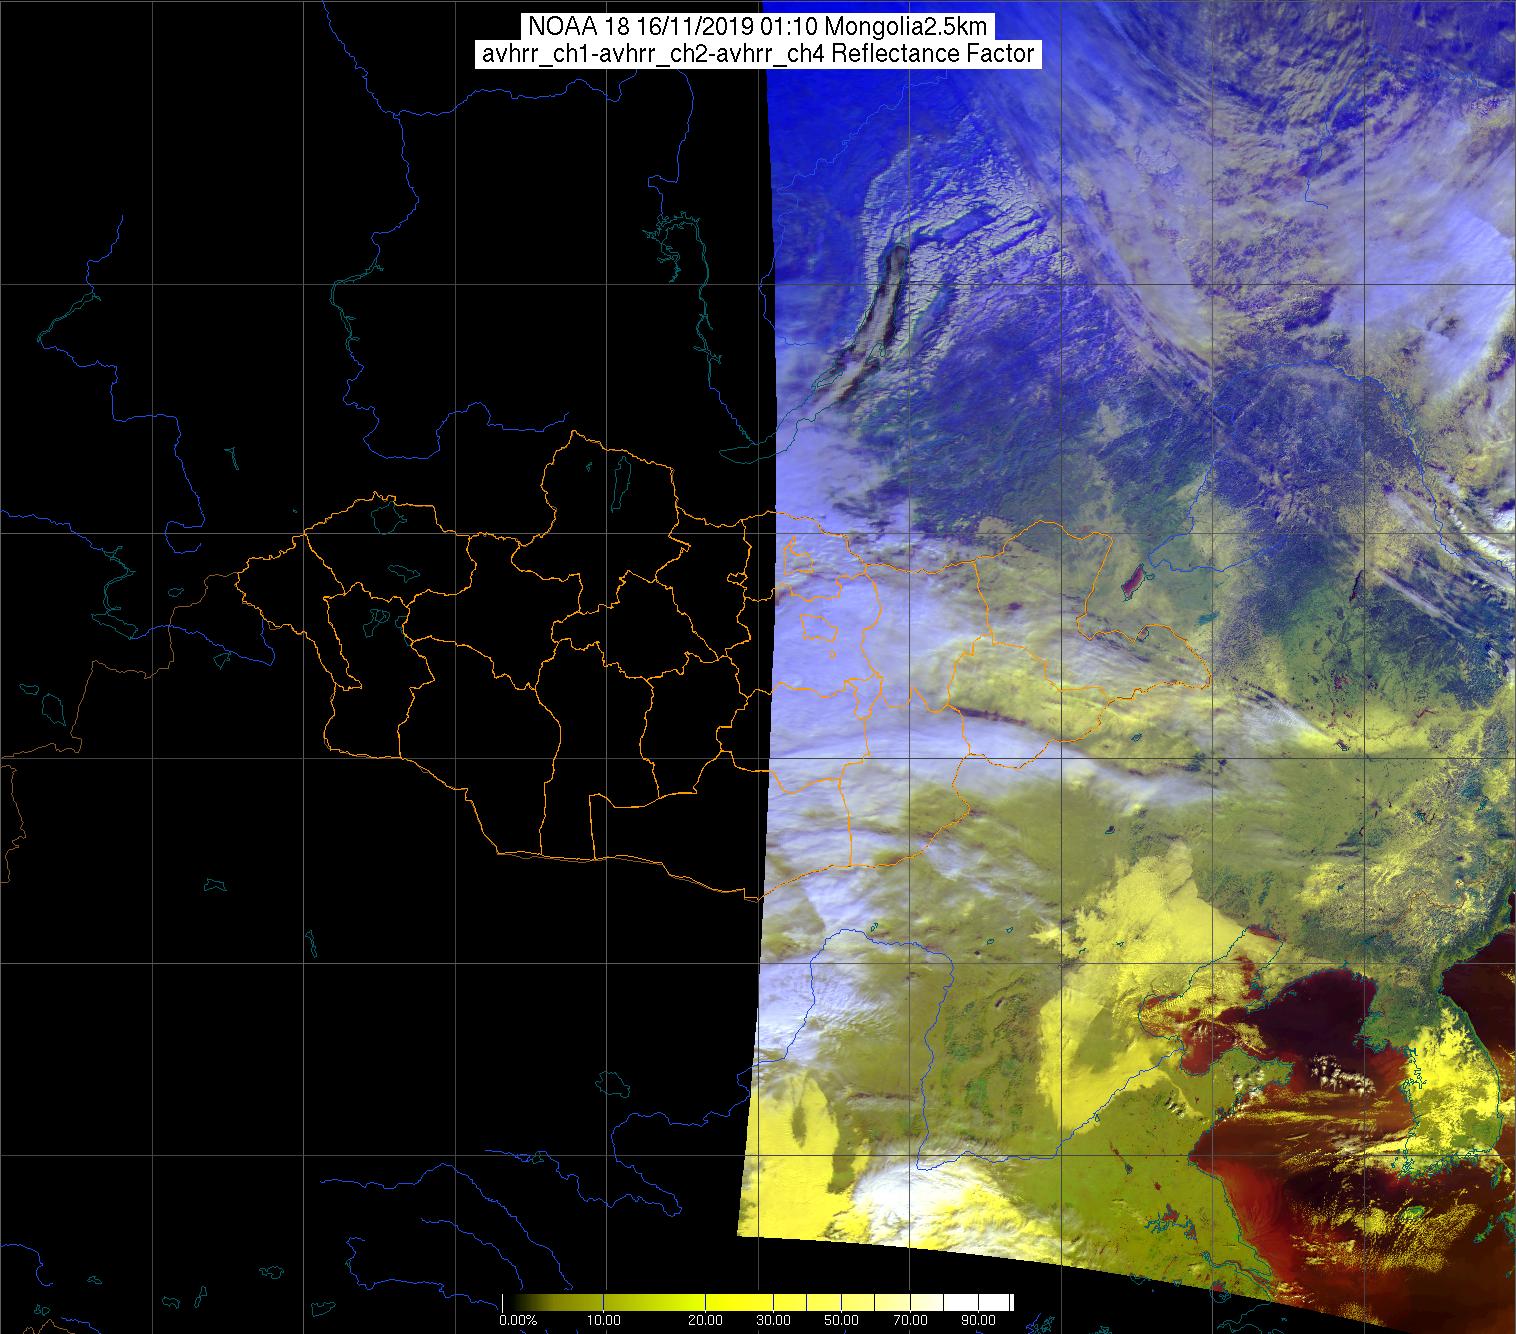Click the '50.00' colorbar label
The width and height of the screenshot is (1516, 1334).
click(842, 1321)
